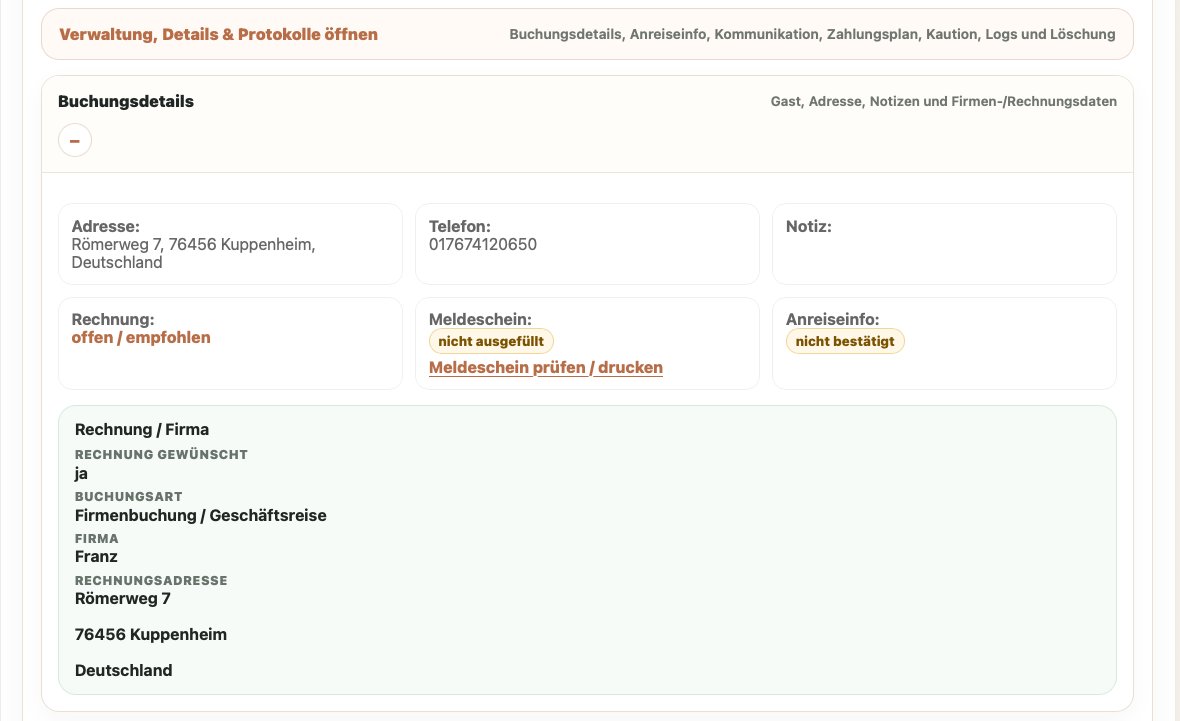Click the phone number 017674120650
This screenshot has height=721, width=1180.
click(482, 245)
